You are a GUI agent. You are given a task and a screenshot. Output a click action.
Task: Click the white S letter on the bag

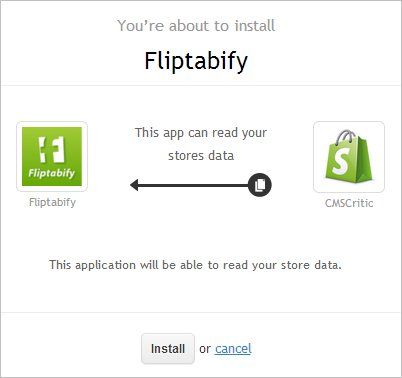[x=340, y=161]
